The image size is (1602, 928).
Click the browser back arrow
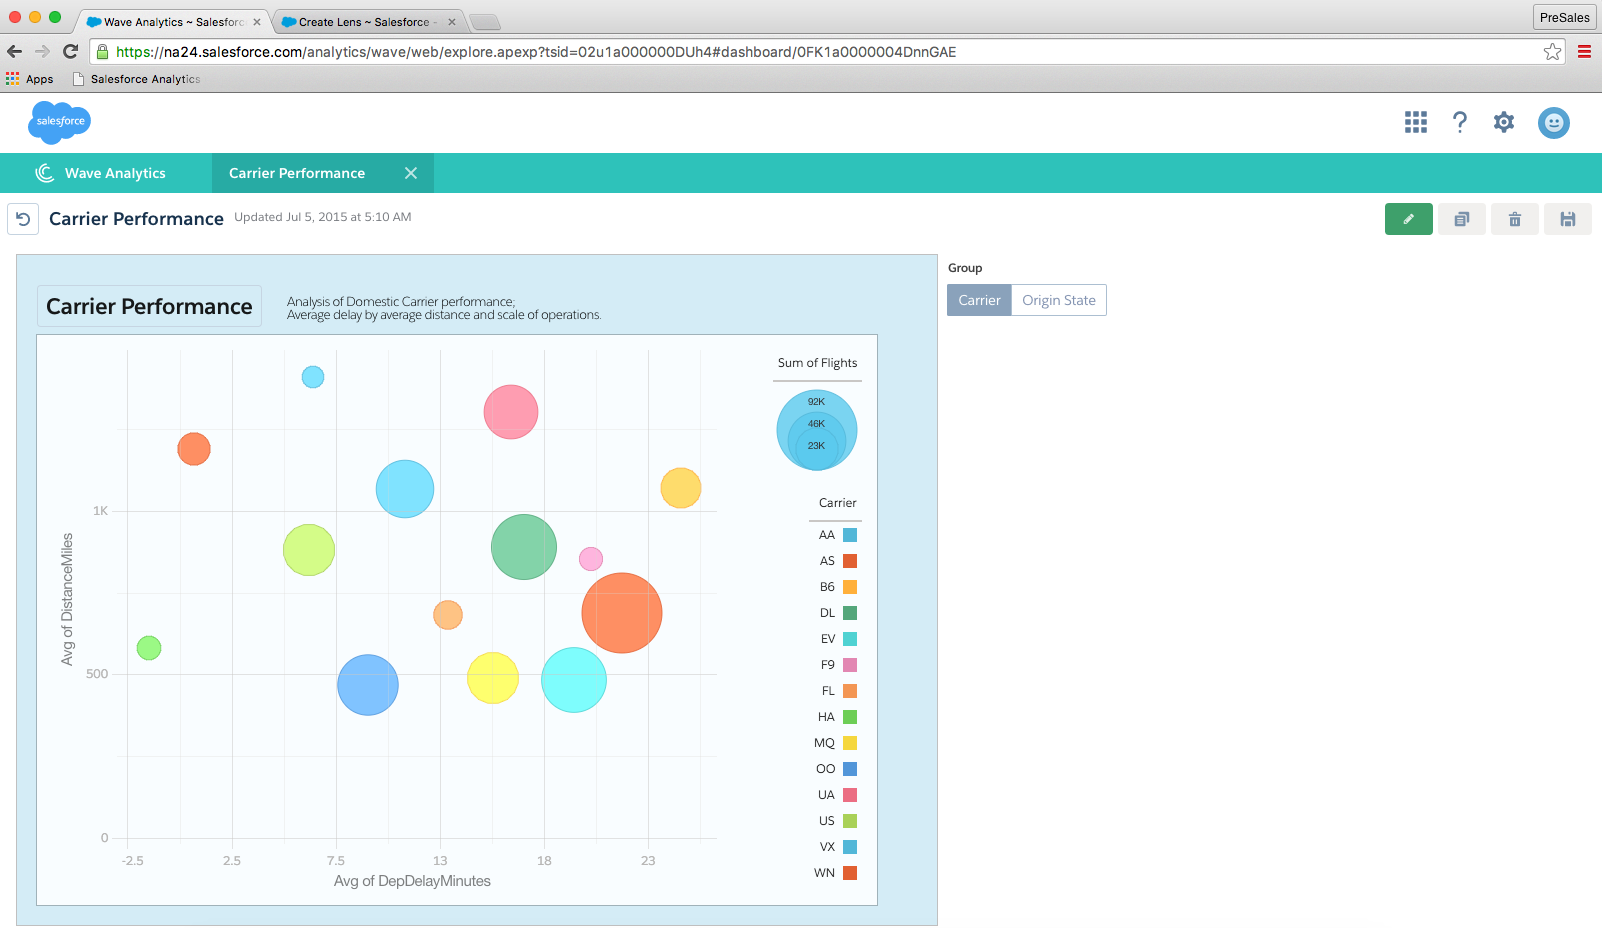coord(14,51)
